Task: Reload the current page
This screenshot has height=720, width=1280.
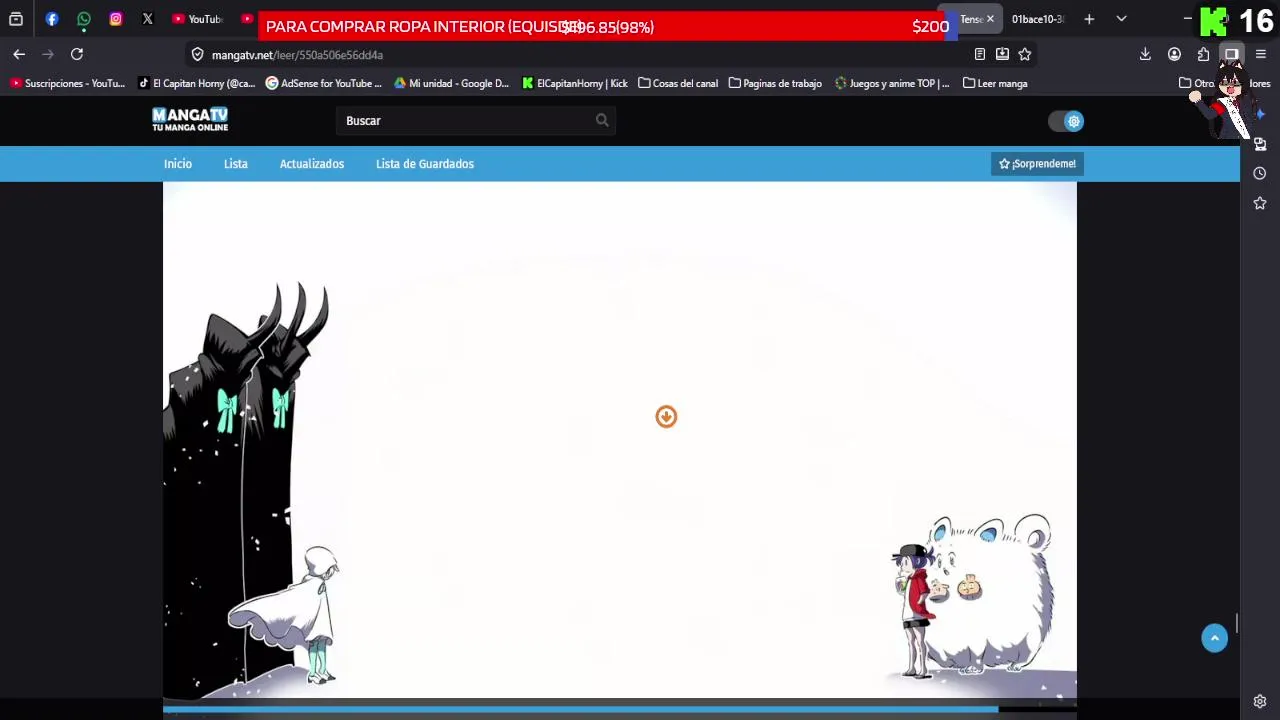Action: (77, 54)
